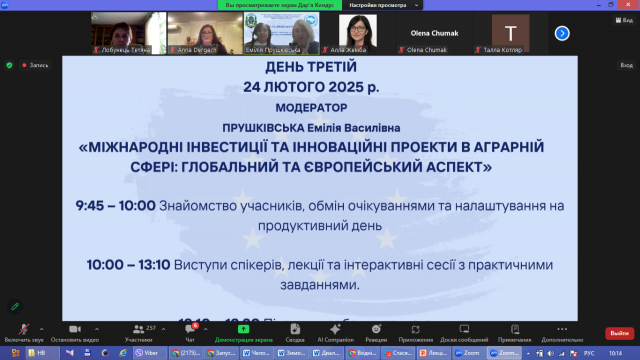Image resolution: width=640 pixels, height=360 pixels.
Task: Open the Реакции reactions menu
Action: tap(376, 333)
